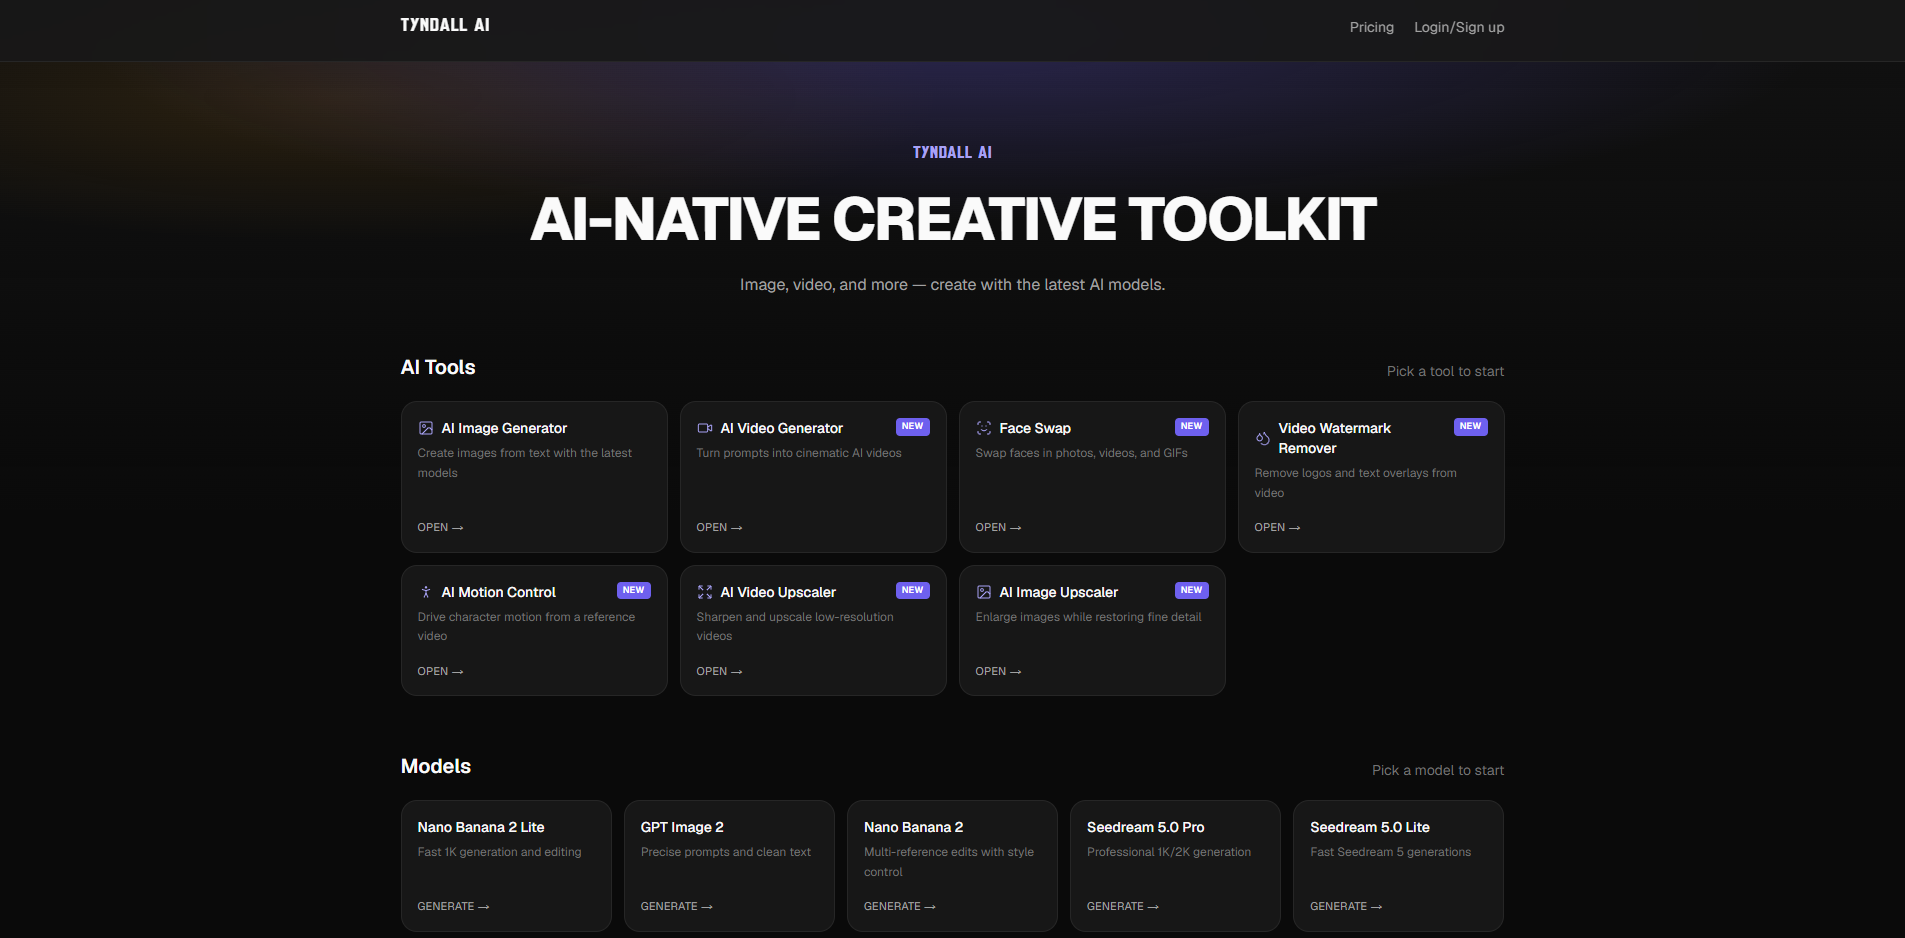This screenshot has width=1905, height=938.
Task: Click the NEW badge on Video Watermark Remover
Action: pyautogui.click(x=1471, y=427)
